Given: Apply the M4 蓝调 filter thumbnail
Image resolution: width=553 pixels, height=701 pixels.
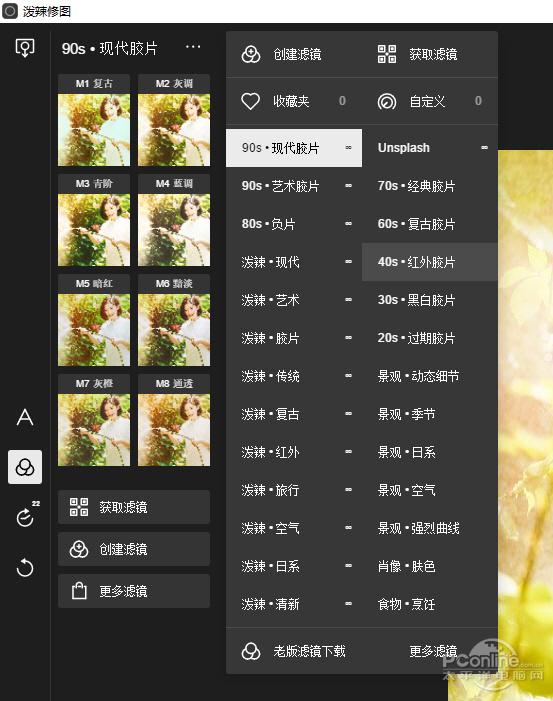Looking at the screenshot, I should [174, 220].
